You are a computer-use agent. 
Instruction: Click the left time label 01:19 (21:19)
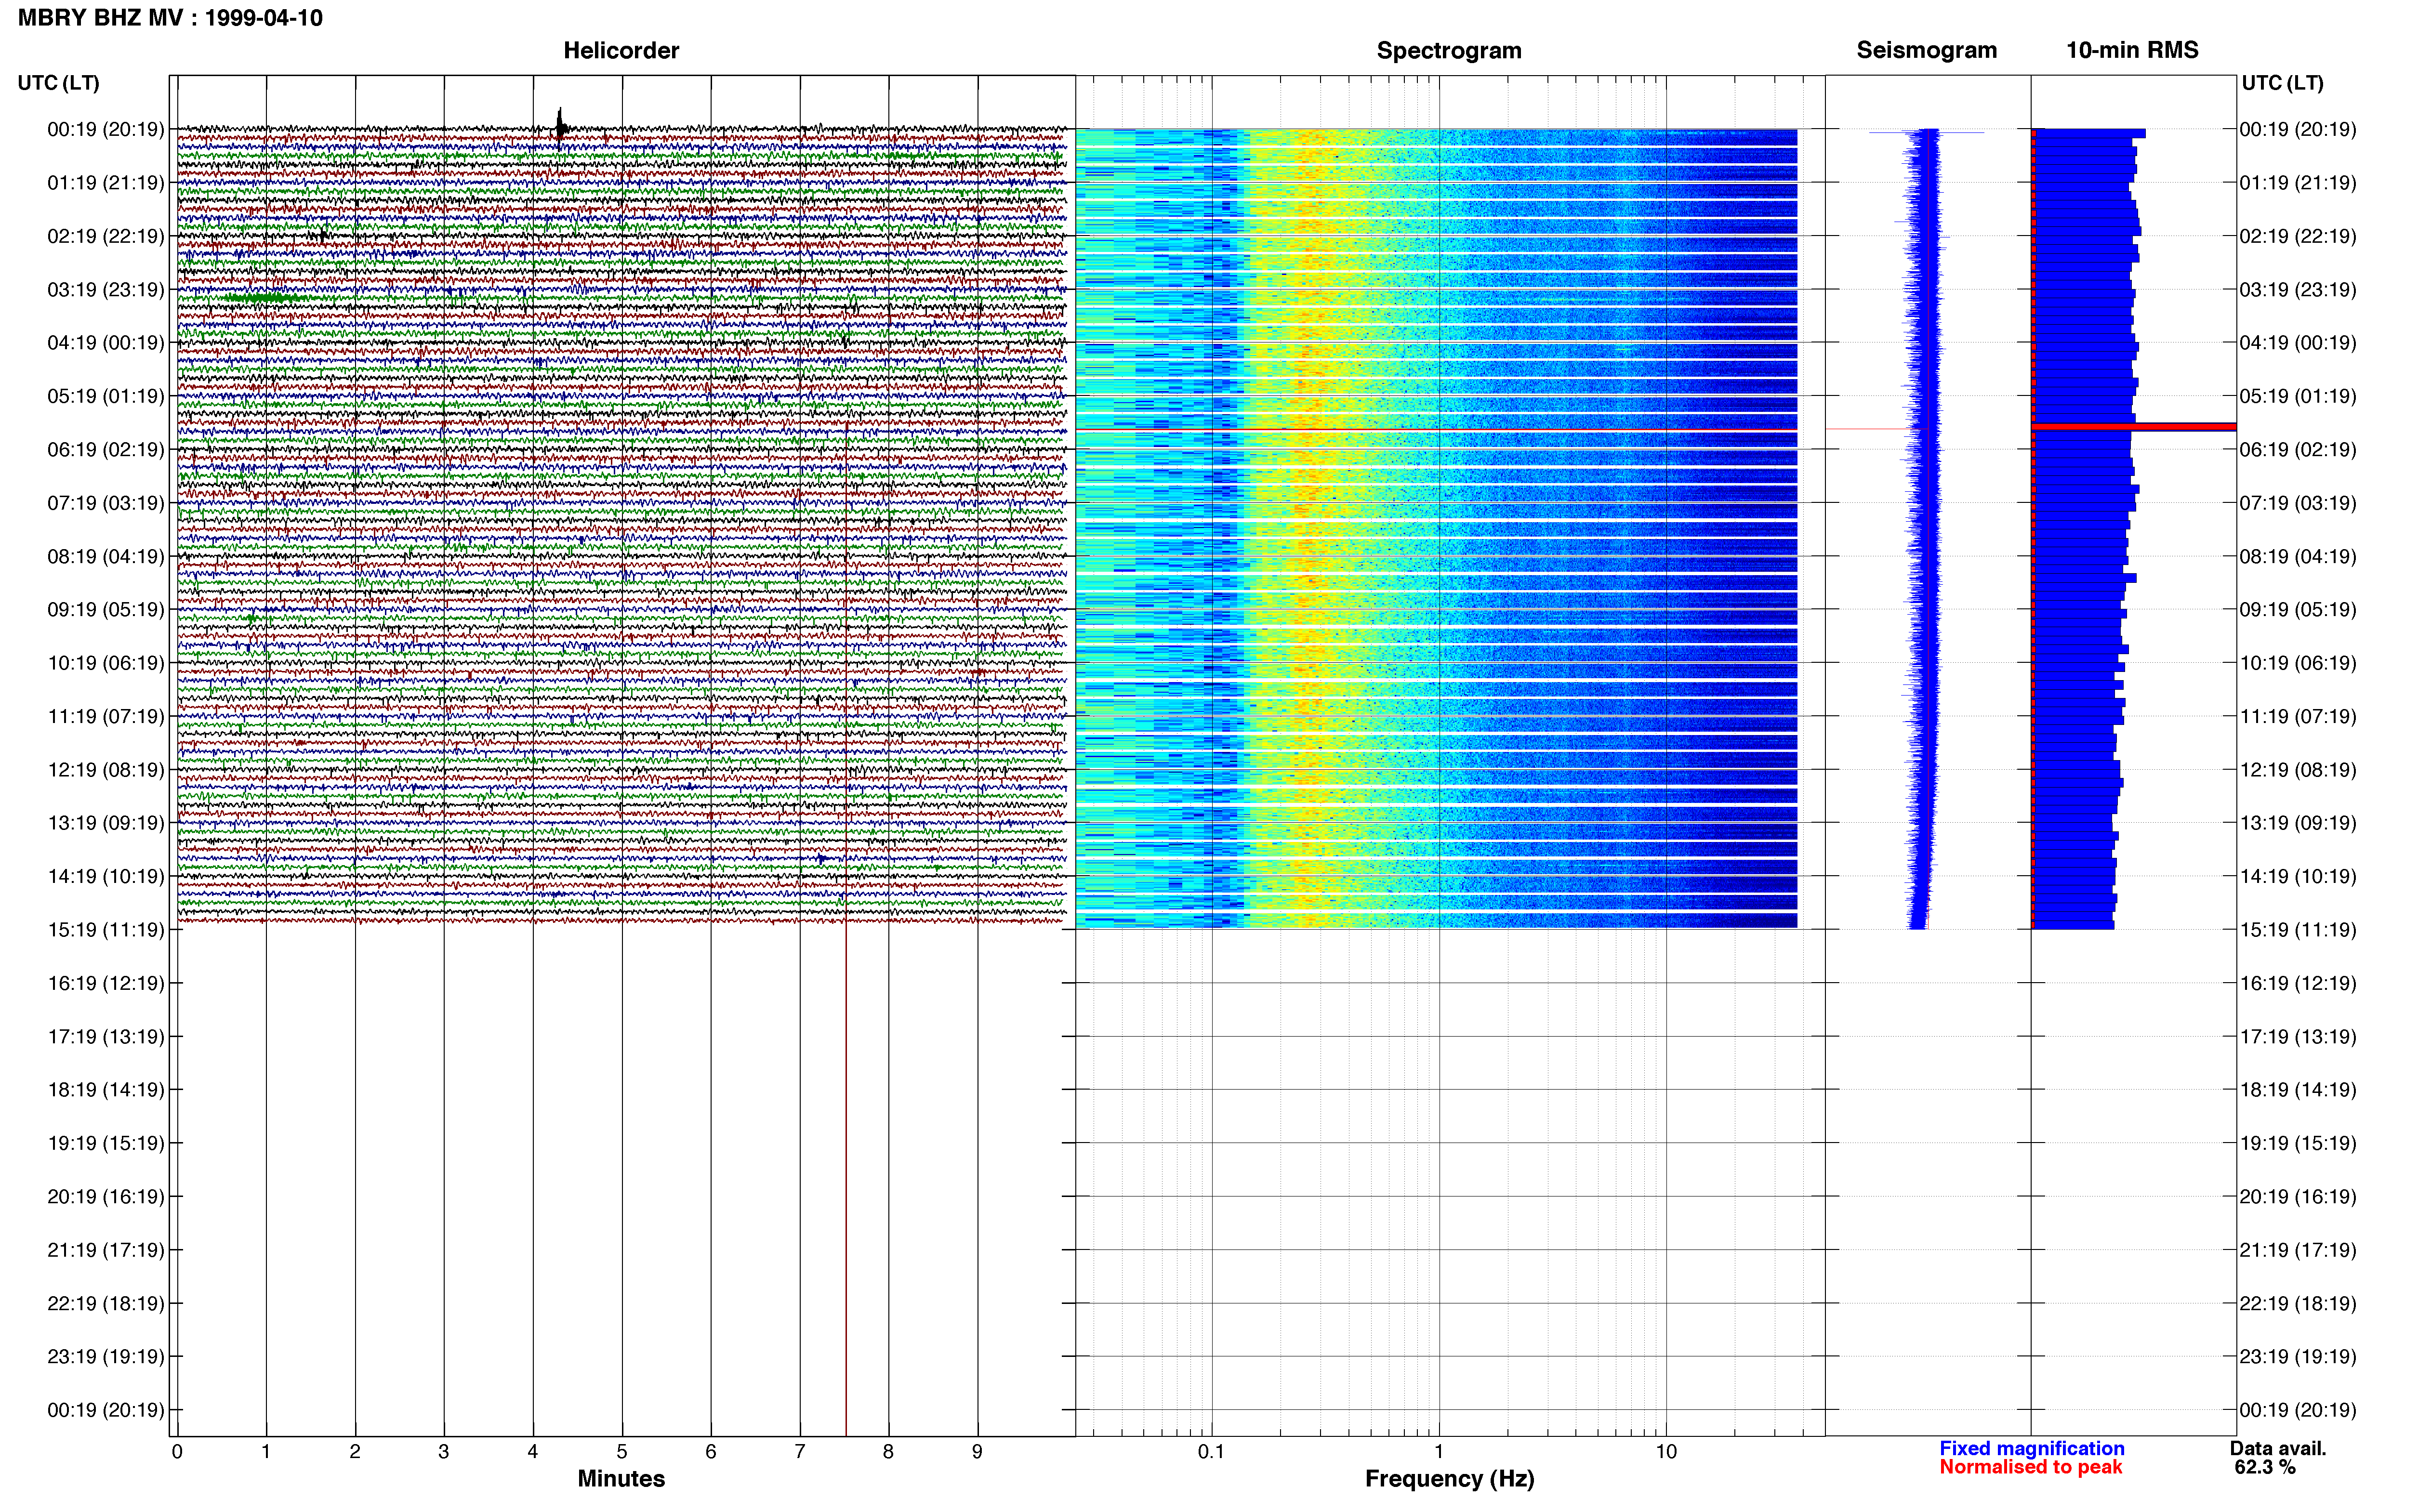(106, 183)
